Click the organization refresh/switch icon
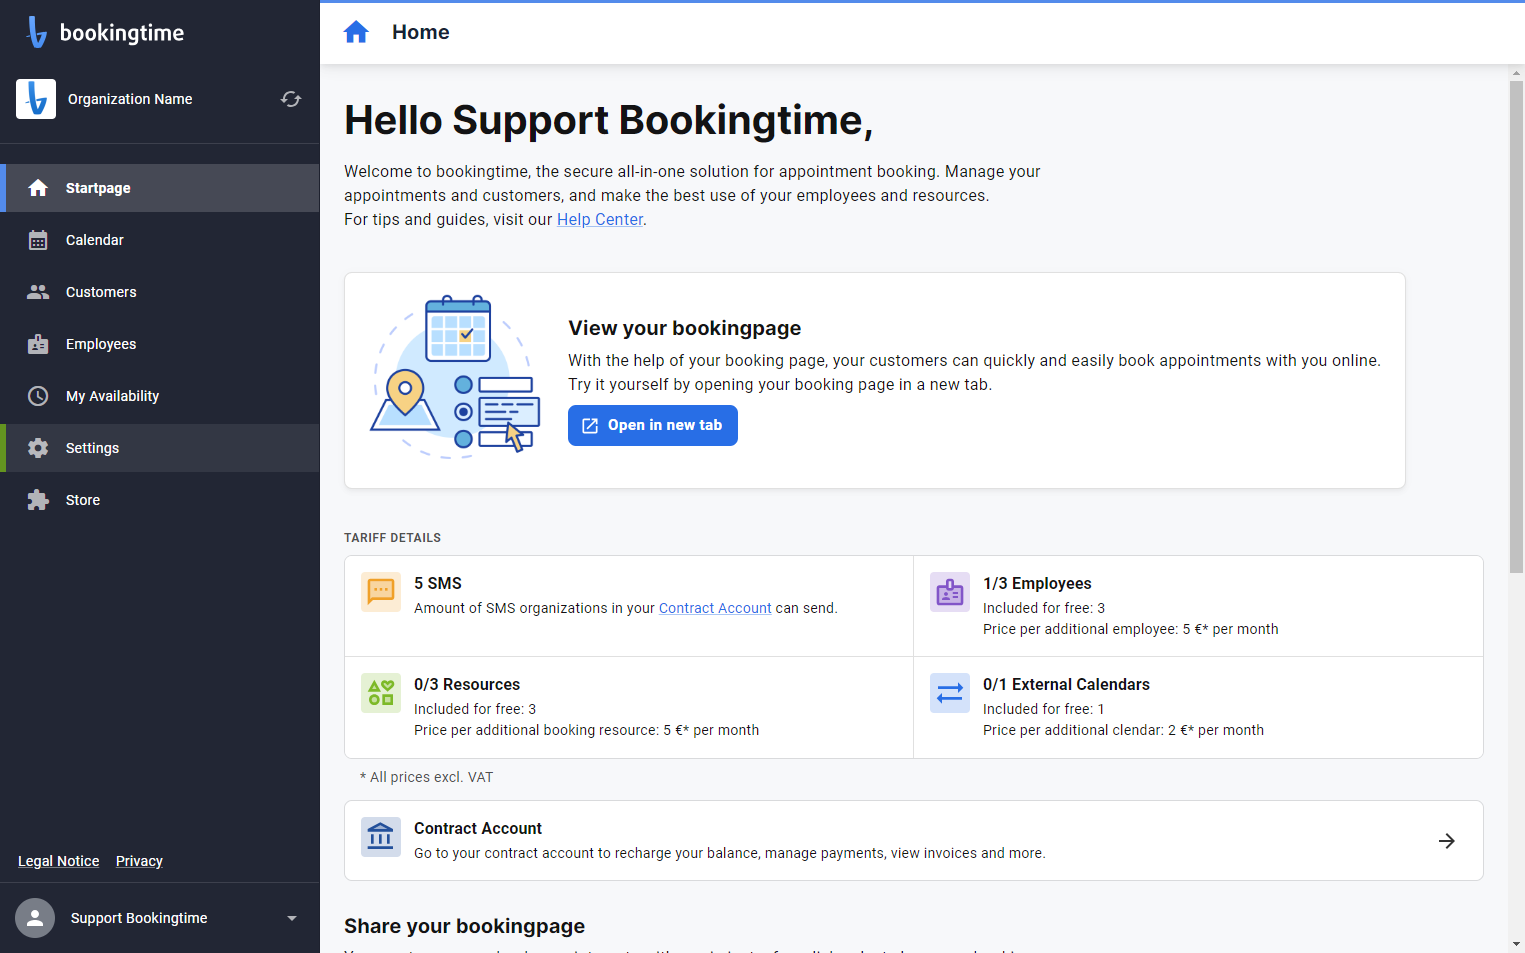 tap(291, 99)
